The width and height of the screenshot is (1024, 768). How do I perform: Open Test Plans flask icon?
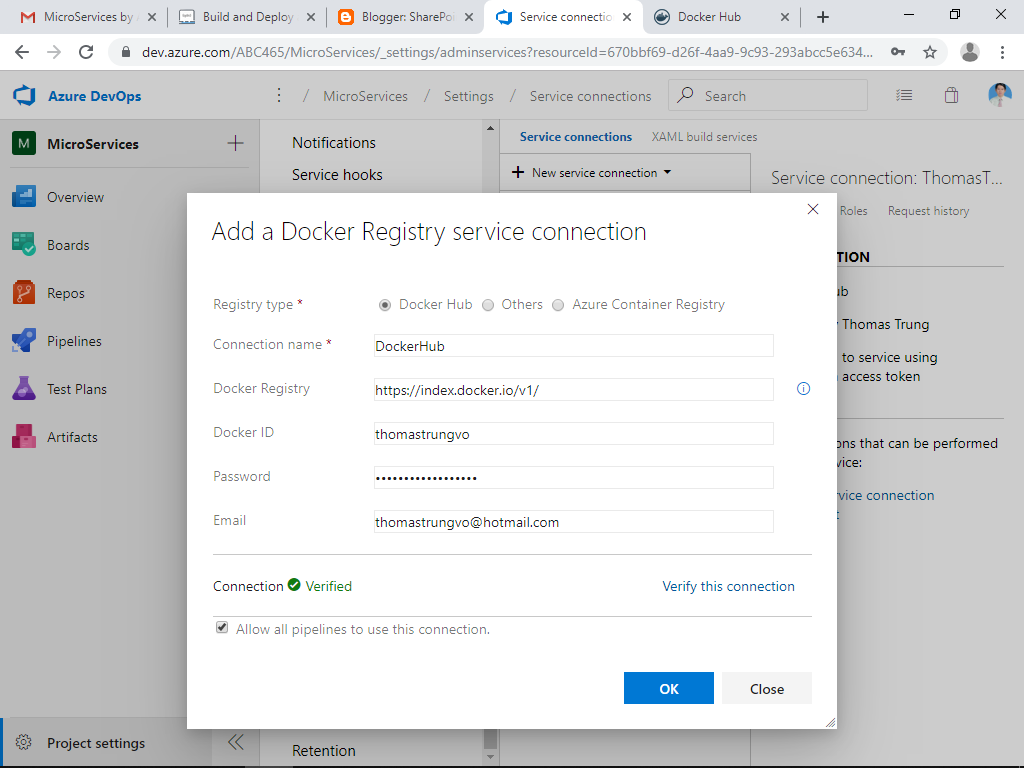(x=24, y=389)
